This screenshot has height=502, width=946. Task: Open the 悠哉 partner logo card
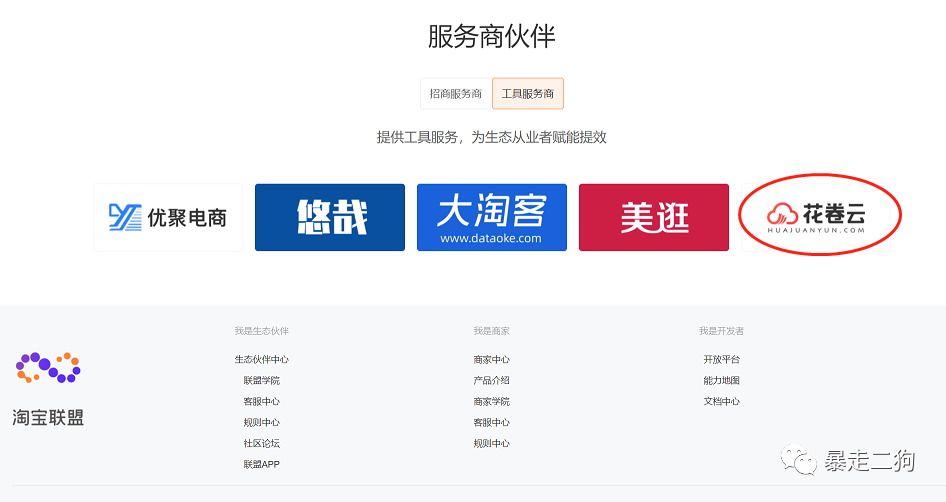[330, 217]
